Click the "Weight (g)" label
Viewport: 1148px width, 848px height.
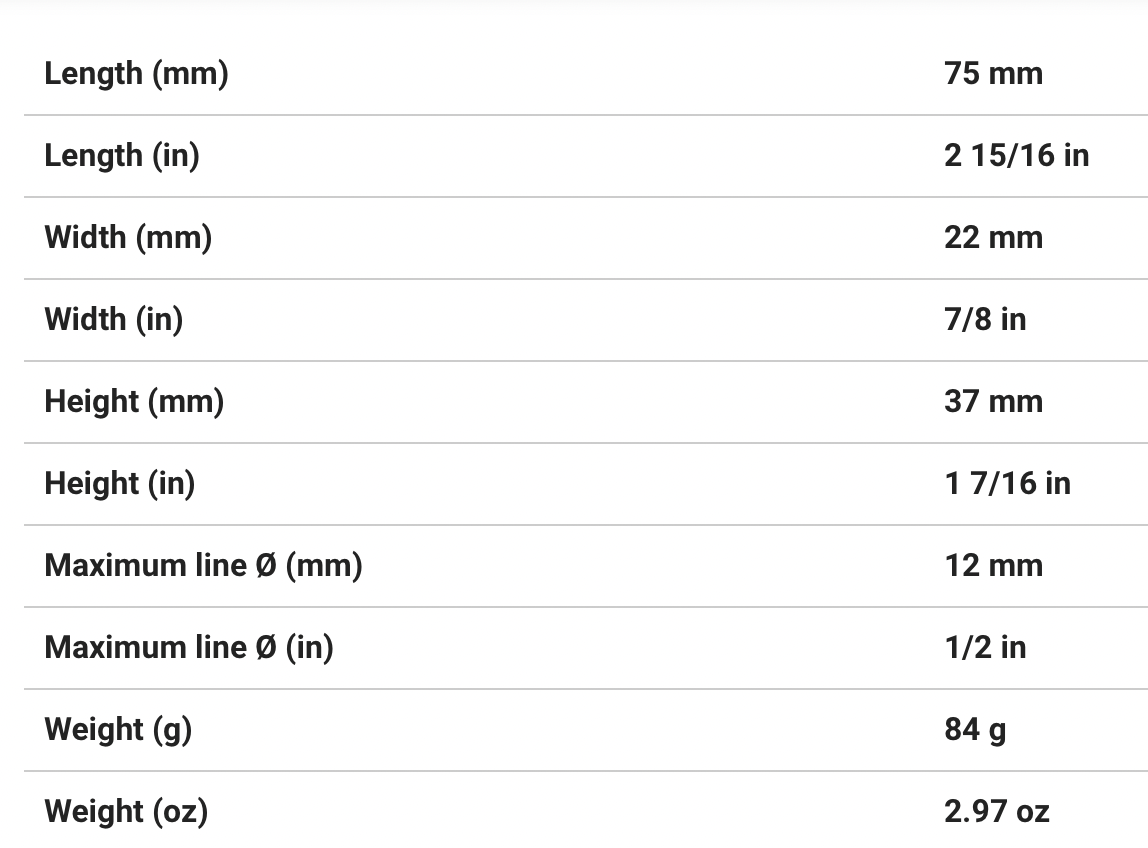[x=118, y=730]
